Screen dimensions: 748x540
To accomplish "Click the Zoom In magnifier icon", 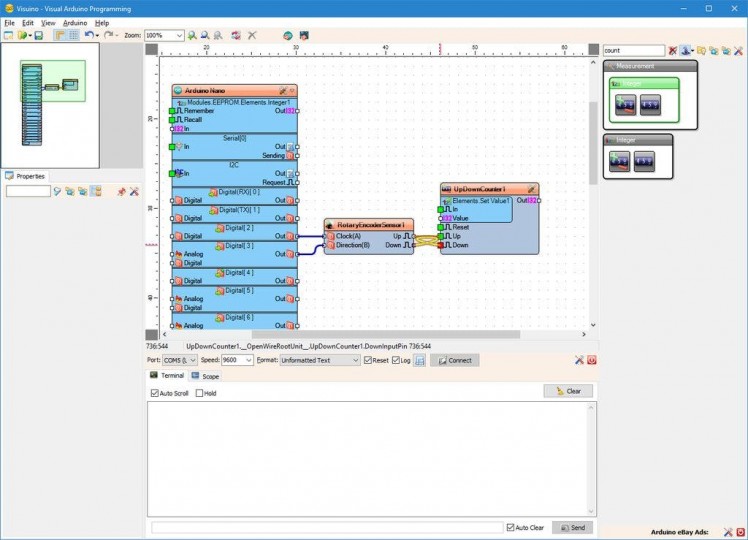I will tap(192, 35).
